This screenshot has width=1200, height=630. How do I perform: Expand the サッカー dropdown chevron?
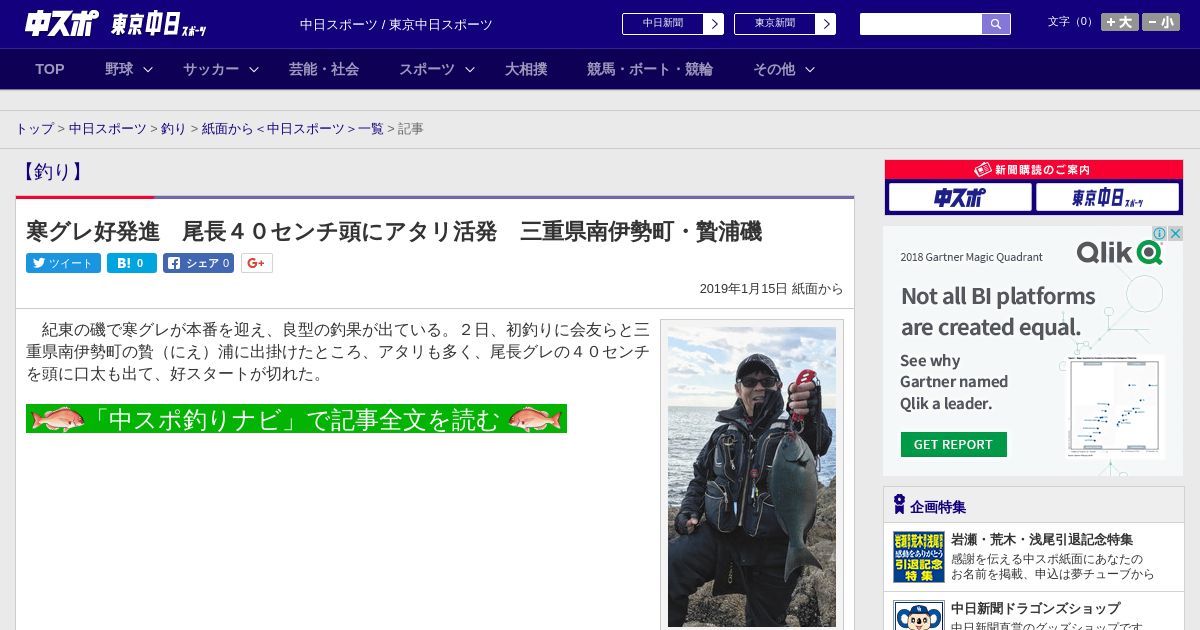point(254,69)
